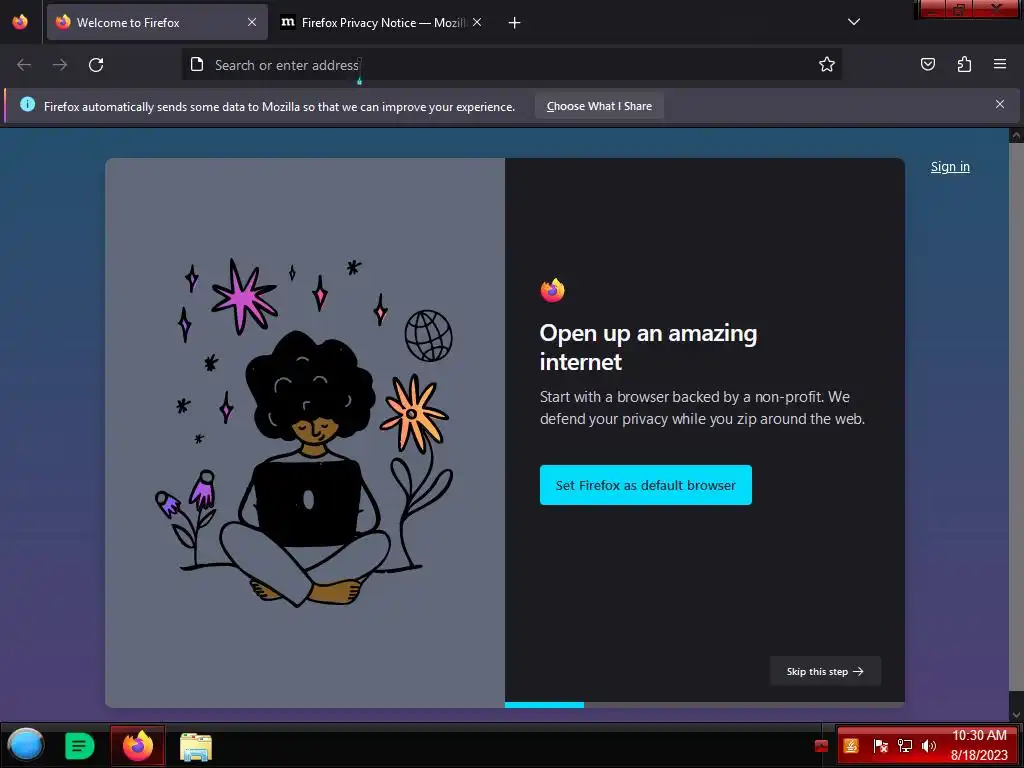Open a new tab with plus button
1024x768 pixels.
click(515, 23)
